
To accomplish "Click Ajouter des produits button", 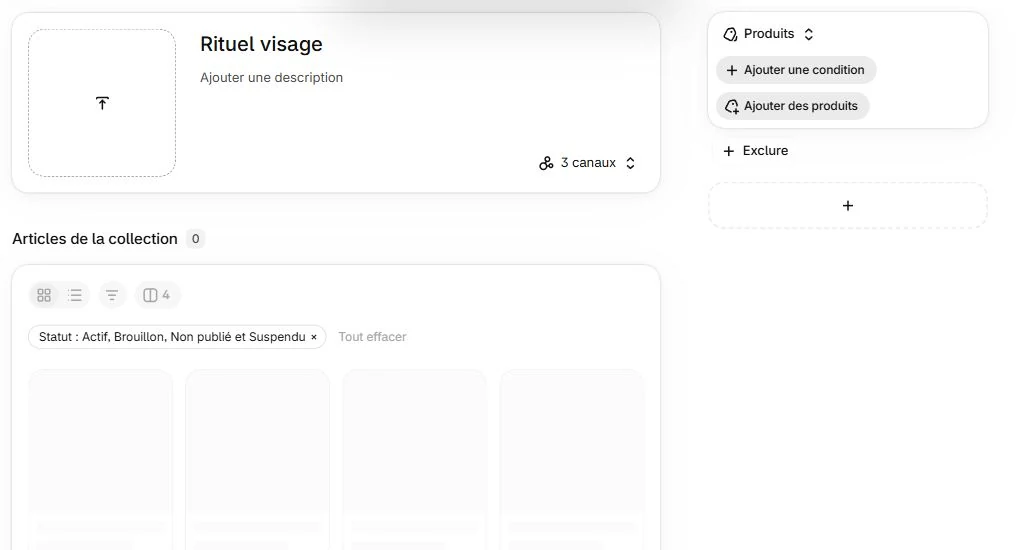I will [x=793, y=105].
